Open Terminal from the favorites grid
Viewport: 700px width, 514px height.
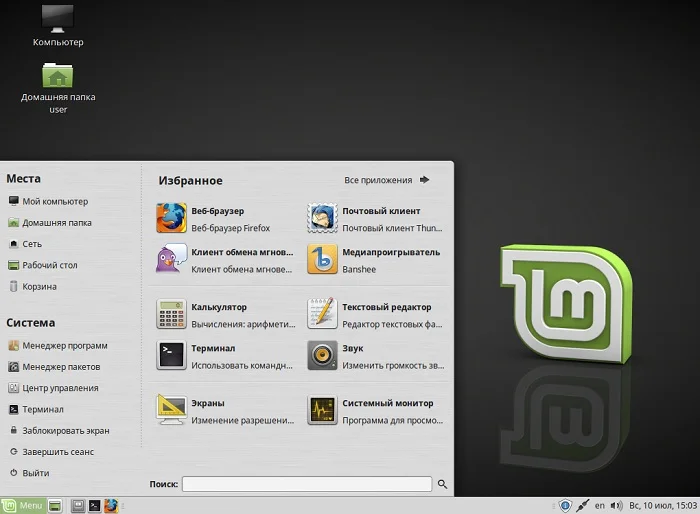click(171, 355)
